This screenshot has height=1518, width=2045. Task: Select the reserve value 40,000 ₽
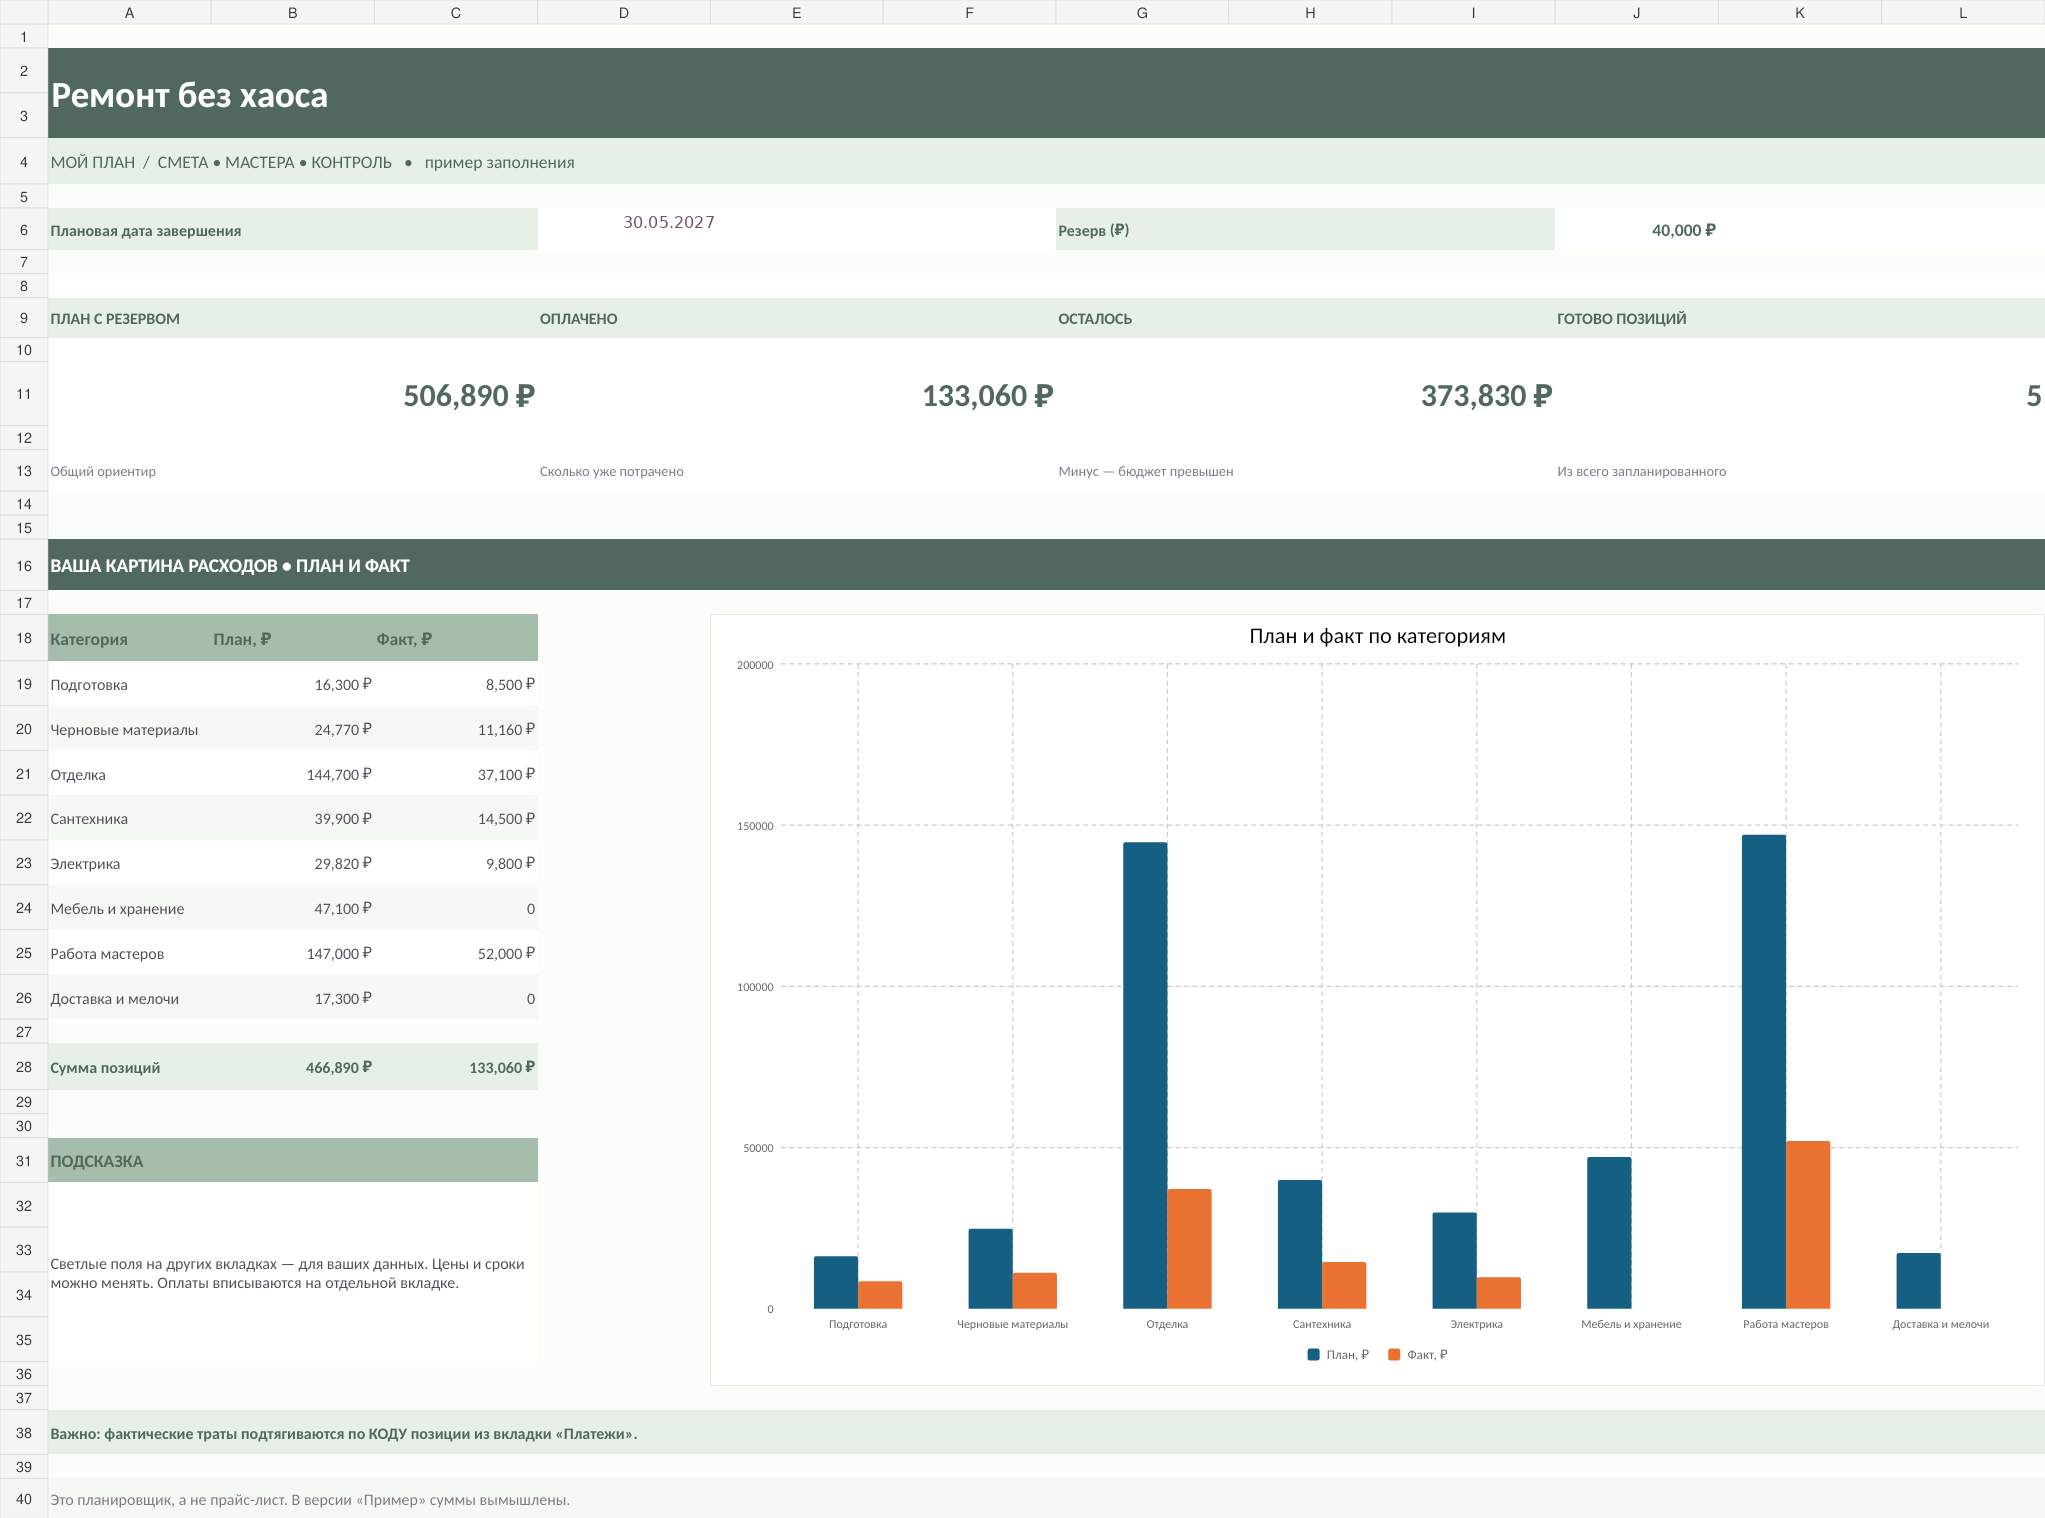tap(1683, 230)
